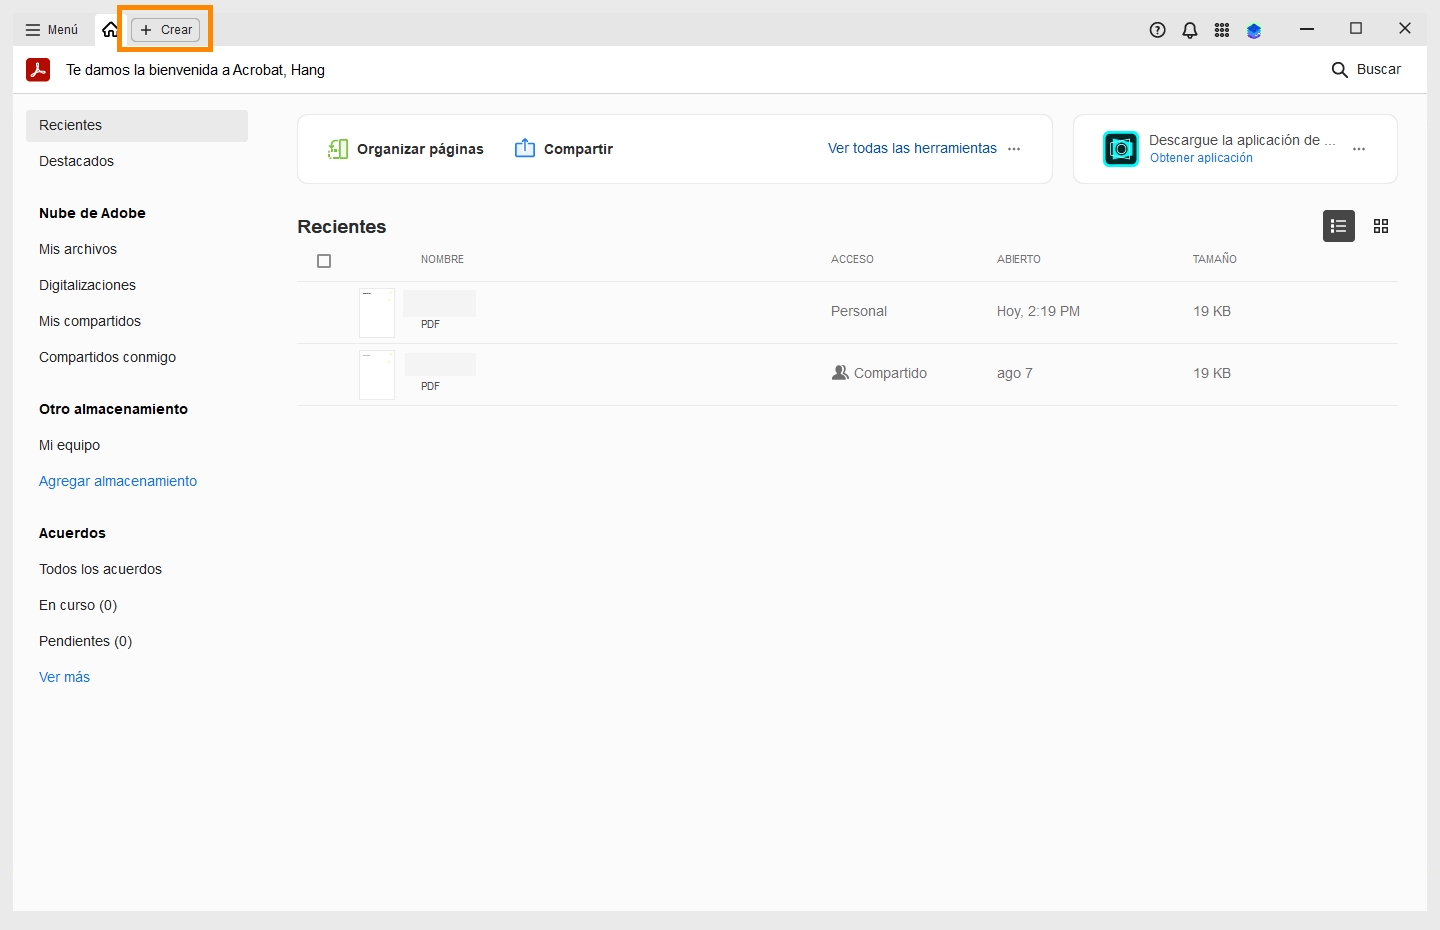Click Agregar almacenamiento link
The height and width of the screenshot is (930, 1440).
(x=118, y=481)
